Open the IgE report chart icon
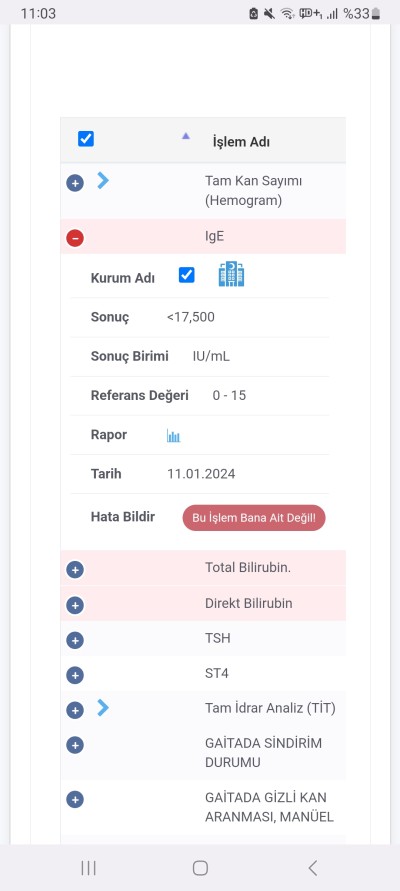 (x=173, y=436)
